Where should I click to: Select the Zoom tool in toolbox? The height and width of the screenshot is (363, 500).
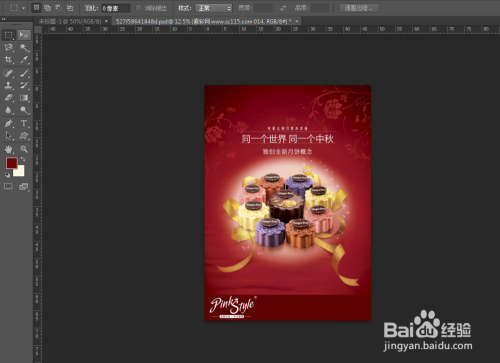coord(24,149)
